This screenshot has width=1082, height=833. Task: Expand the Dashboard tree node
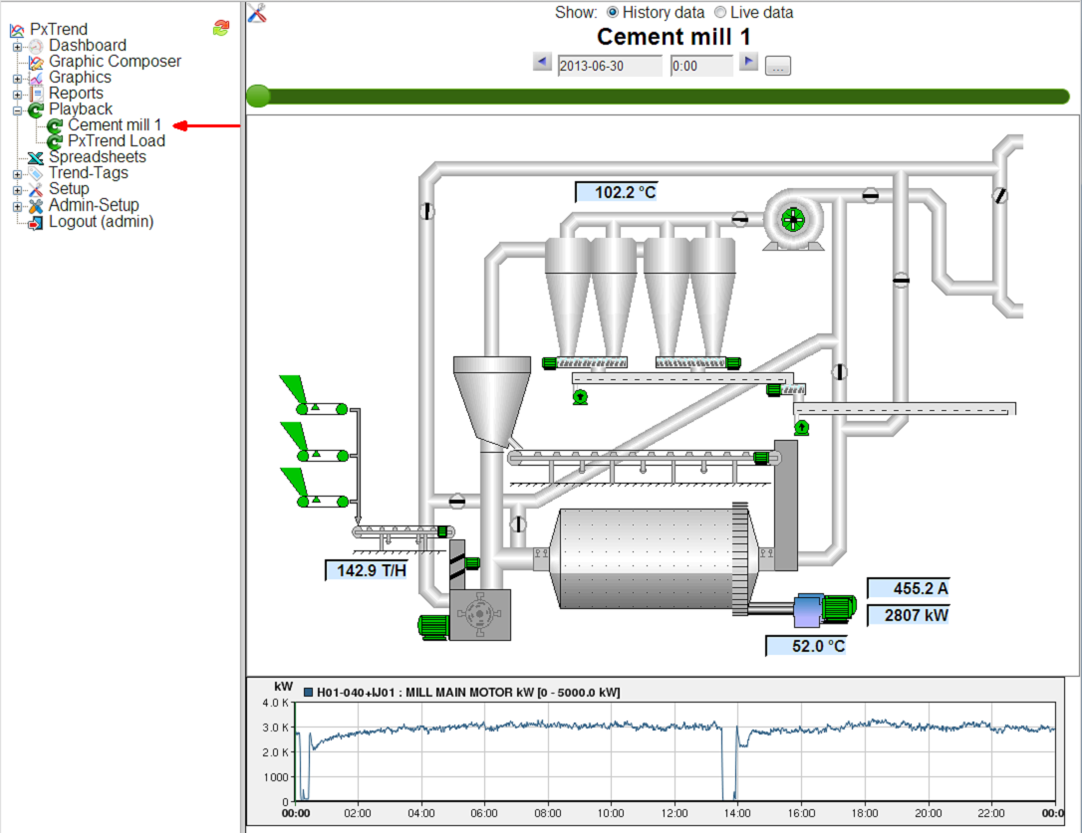(17, 46)
